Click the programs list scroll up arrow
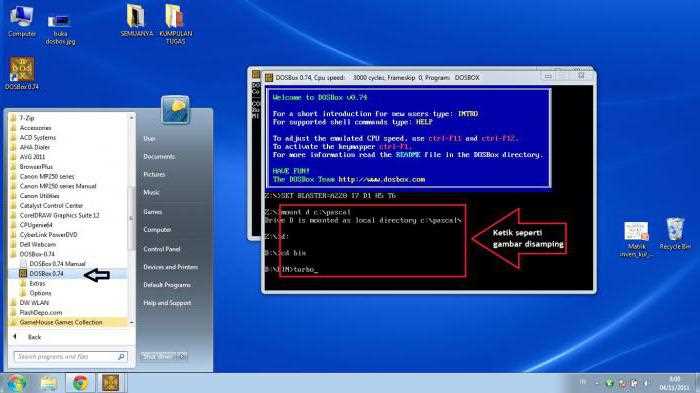This screenshot has height=393, width=700. 131,117
